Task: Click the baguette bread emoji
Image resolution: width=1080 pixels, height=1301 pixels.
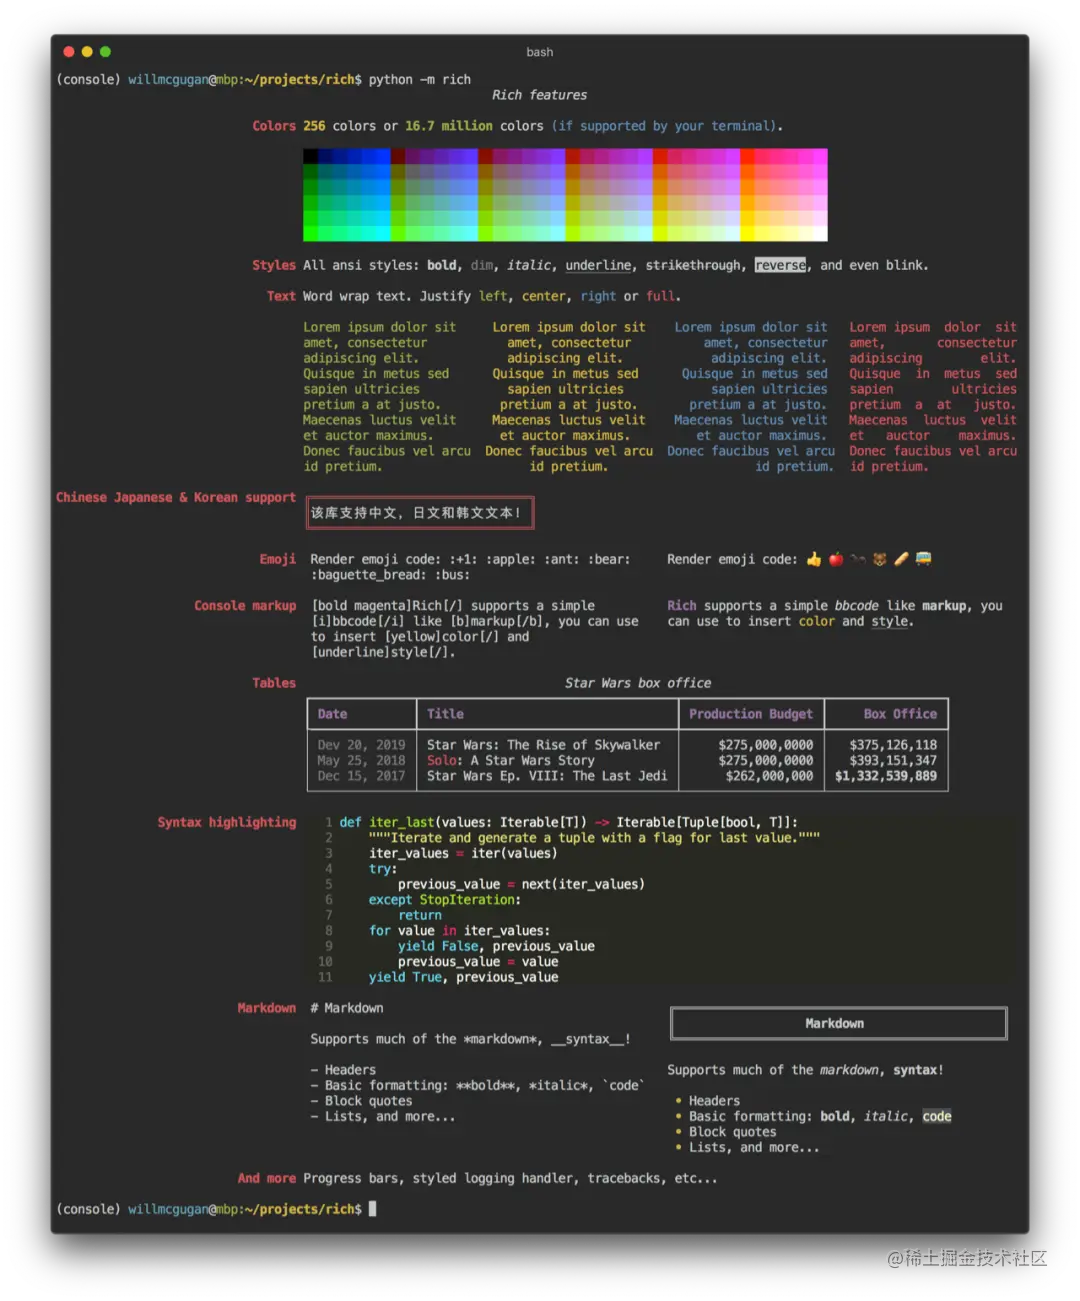Action: 901,559
